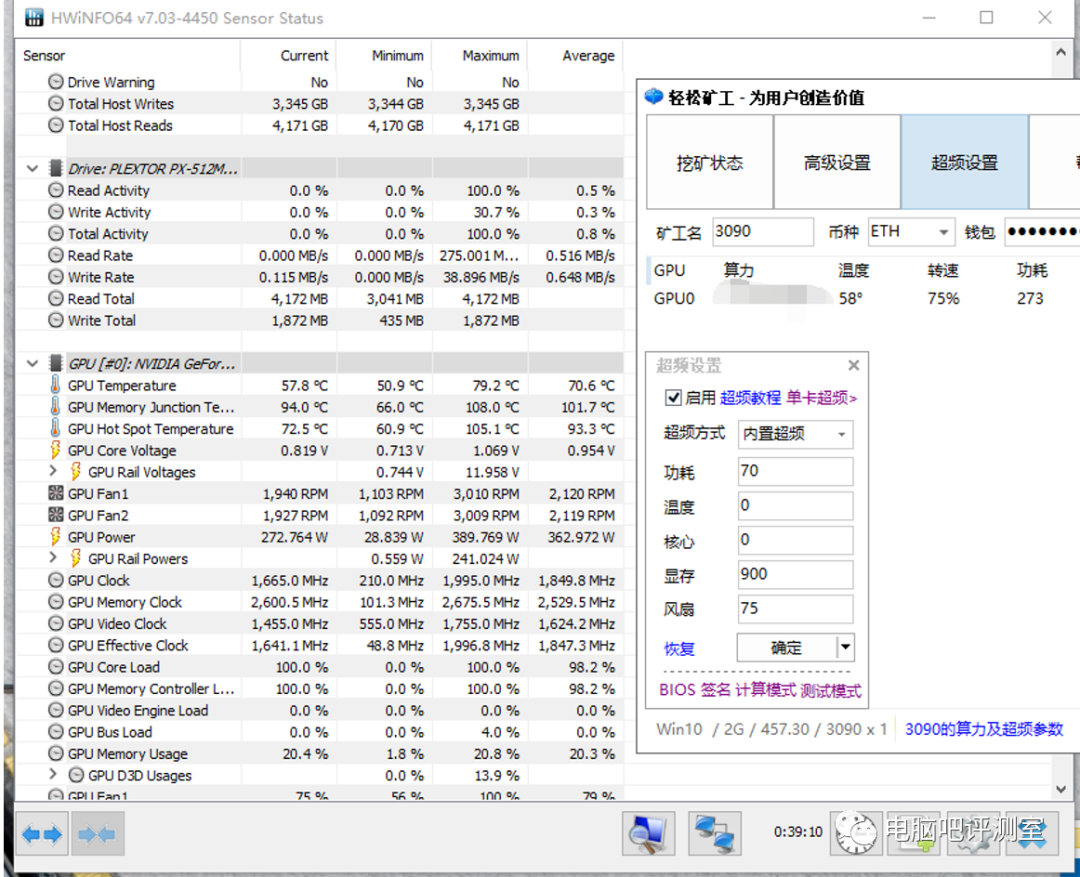Viewport: 1080px width, 877px height.
Task: Click the collapse-columns arrows icon at bottom left
Action: pyautogui.click(x=97, y=835)
